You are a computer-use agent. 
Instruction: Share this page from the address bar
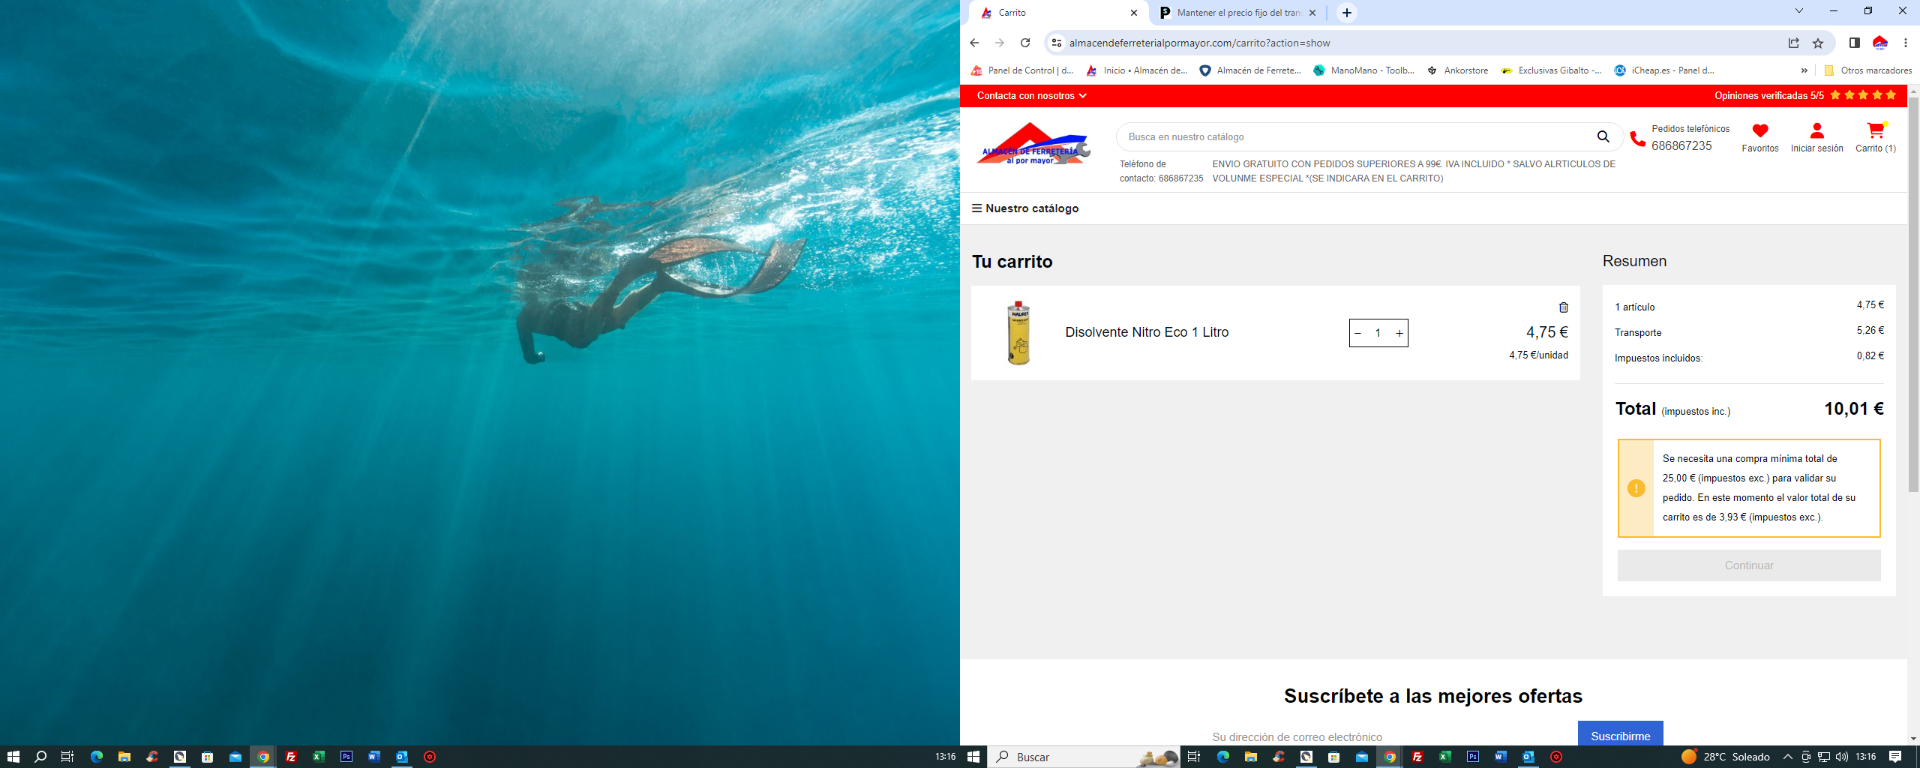(1793, 43)
